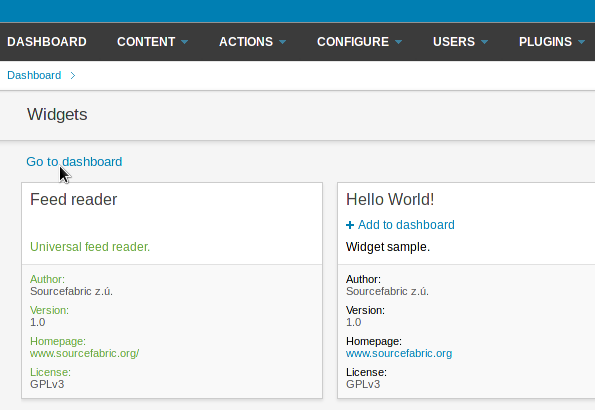Expand the Users dropdown arrow
This screenshot has height=410, width=595.
(x=484, y=42)
